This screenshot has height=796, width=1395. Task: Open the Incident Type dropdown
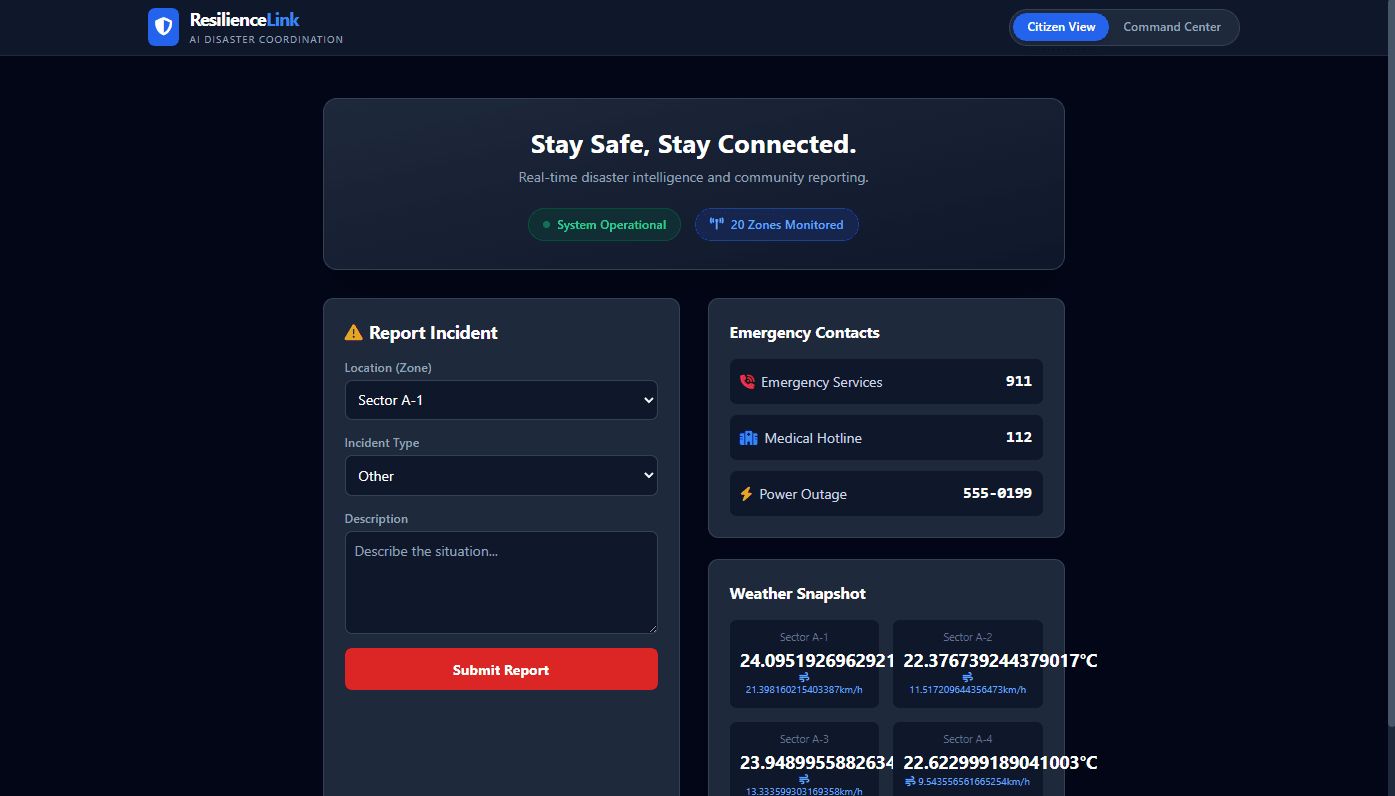501,475
